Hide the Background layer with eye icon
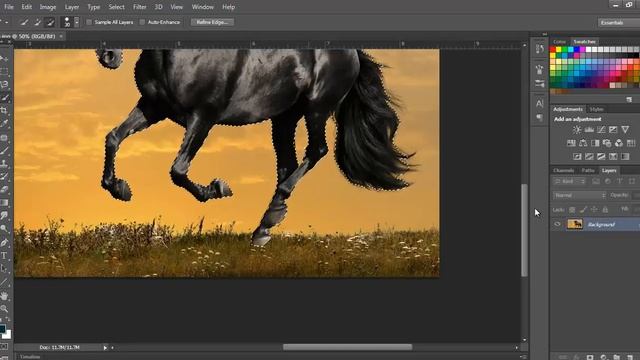640x360 pixels. 558,224
